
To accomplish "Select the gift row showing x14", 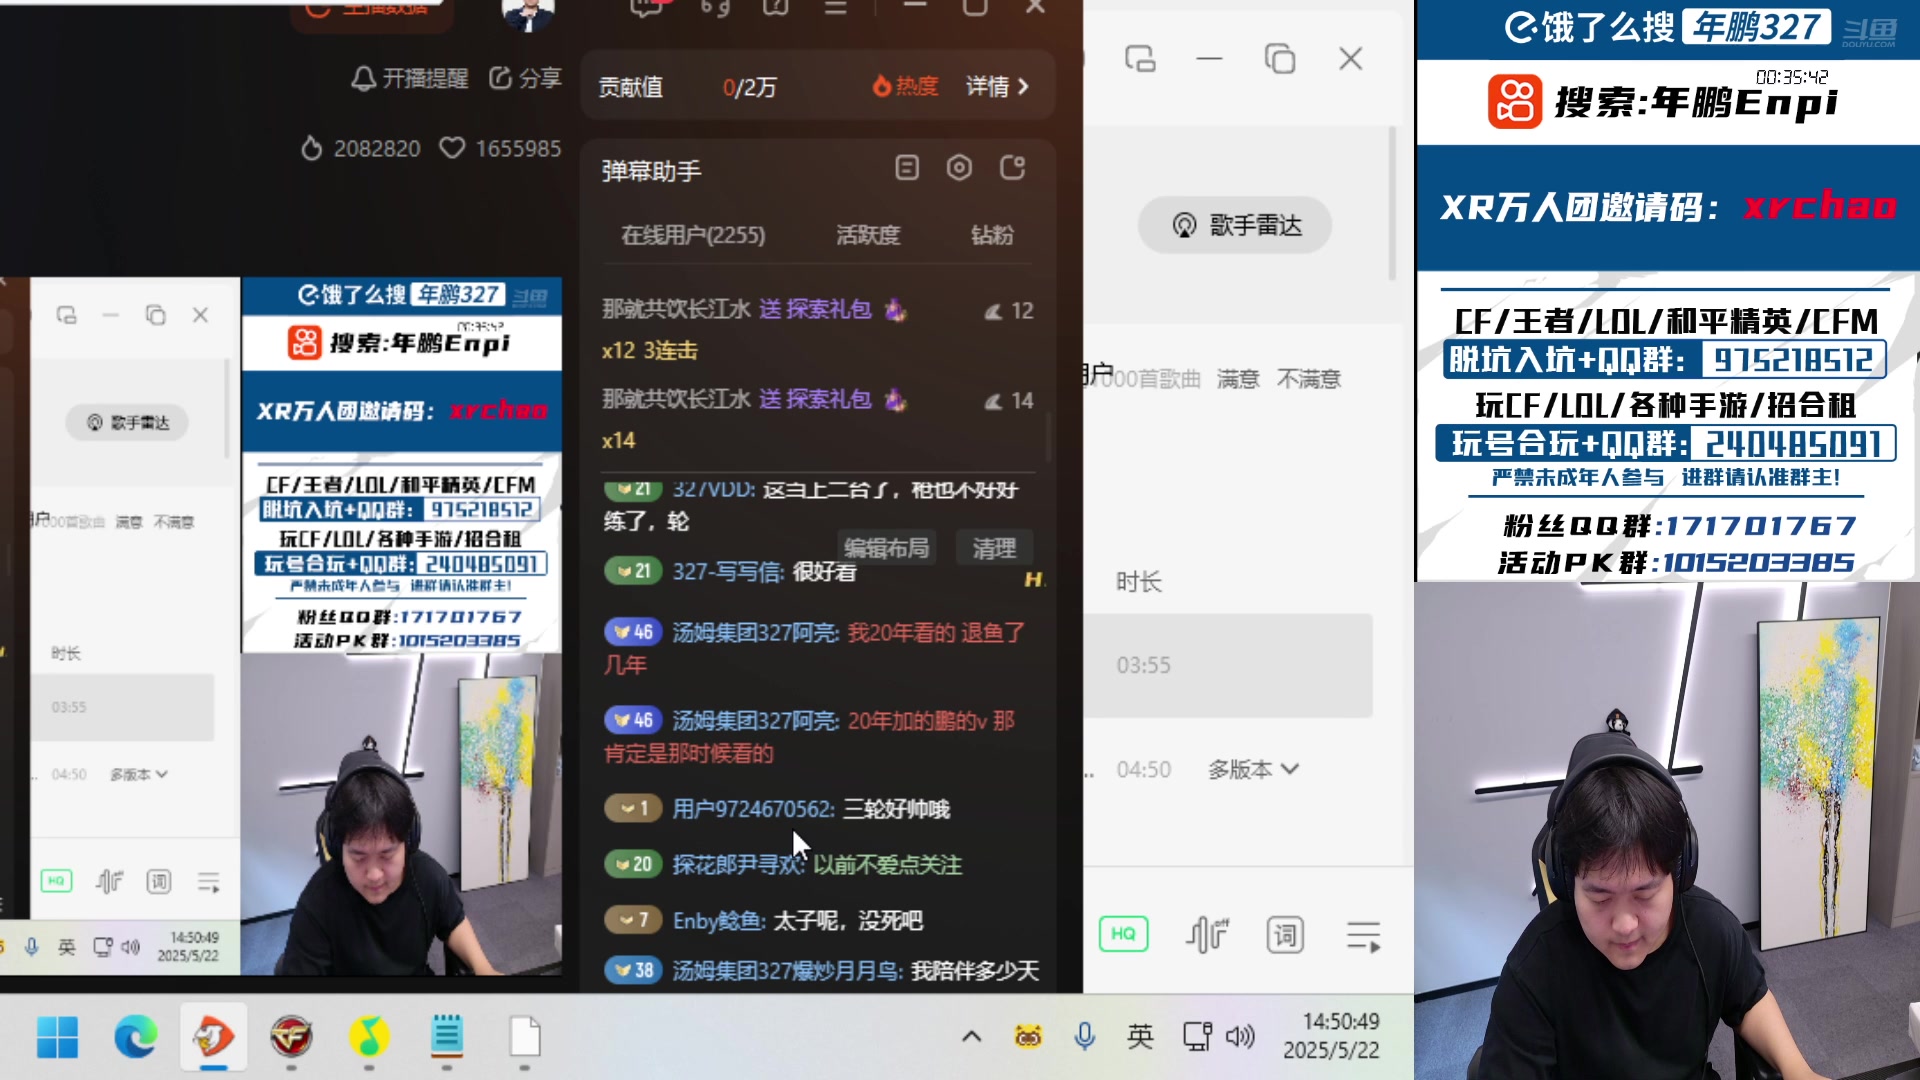I will [818, 420].
